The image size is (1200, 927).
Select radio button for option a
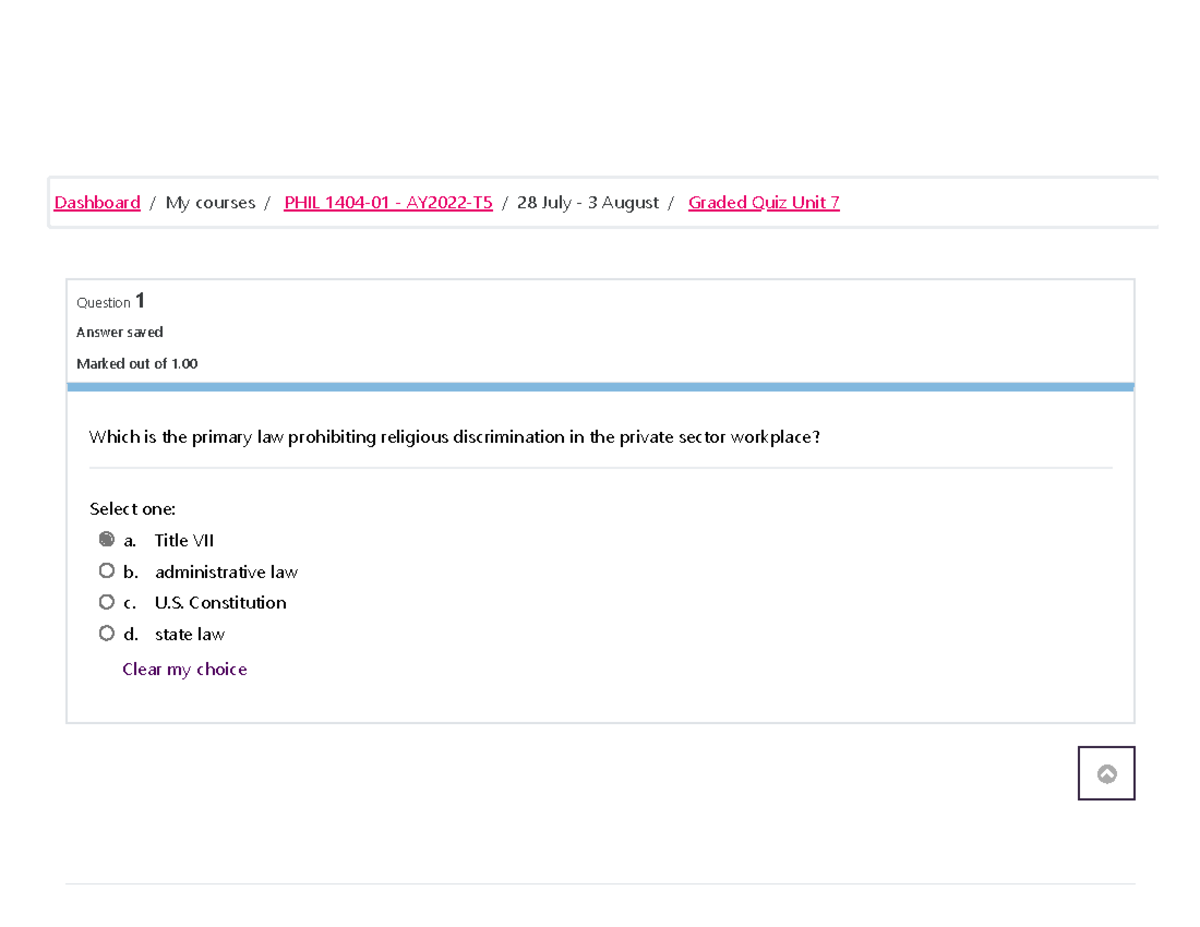tap(107, 540)
